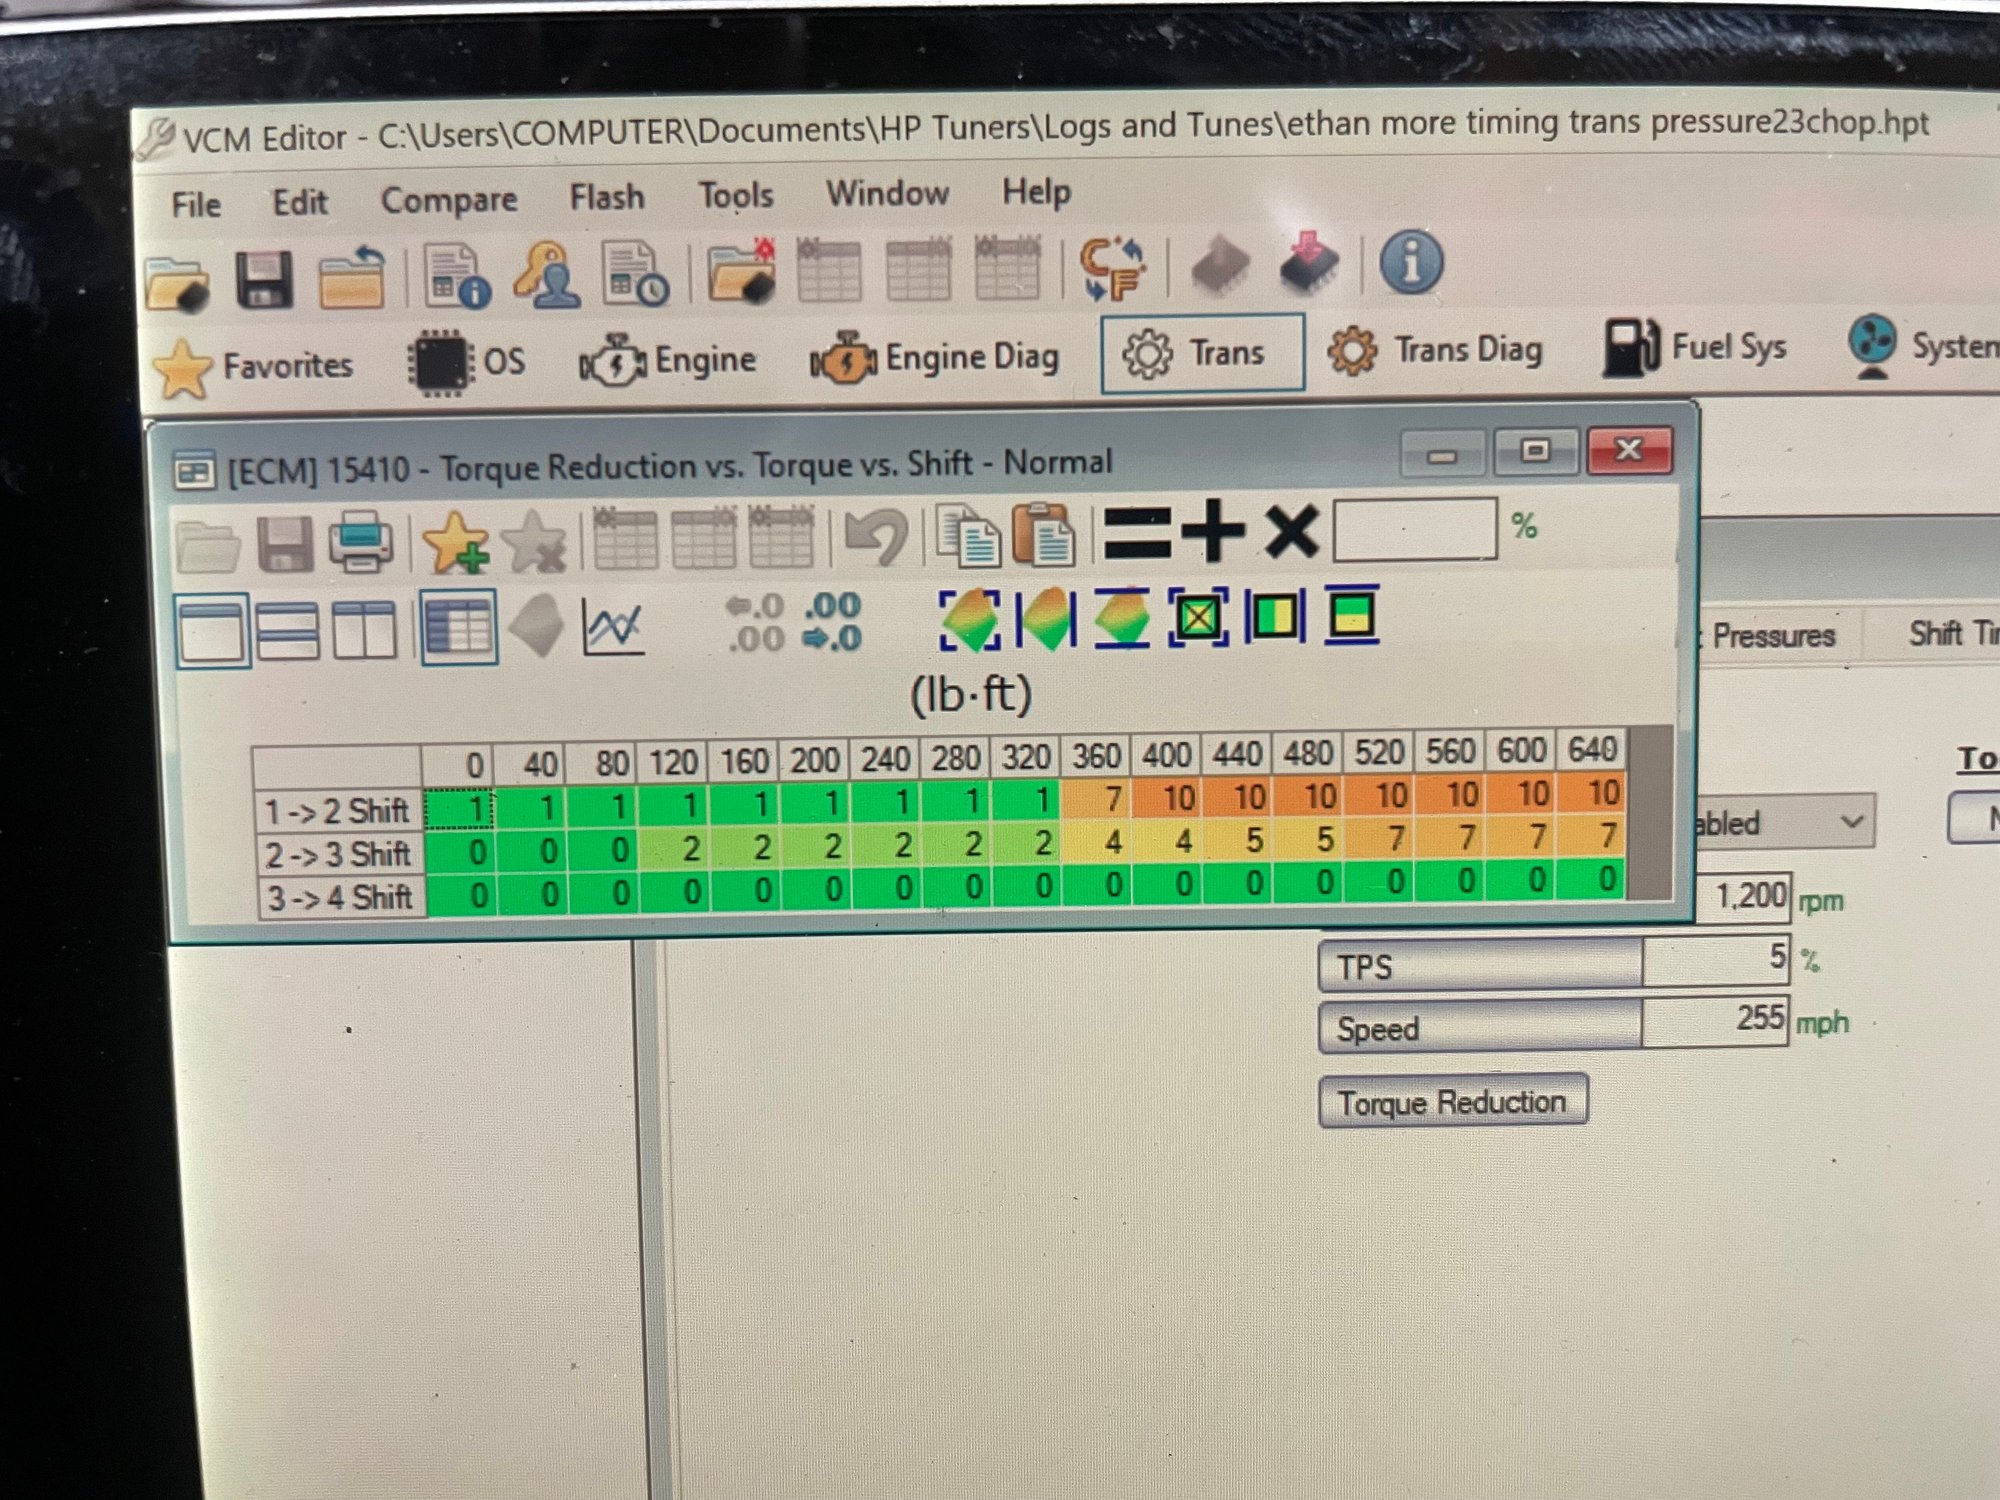This screenshot has height=1500, width=2000.
Task: Click the multiply X operation icon
Action: pos(1291,530)
